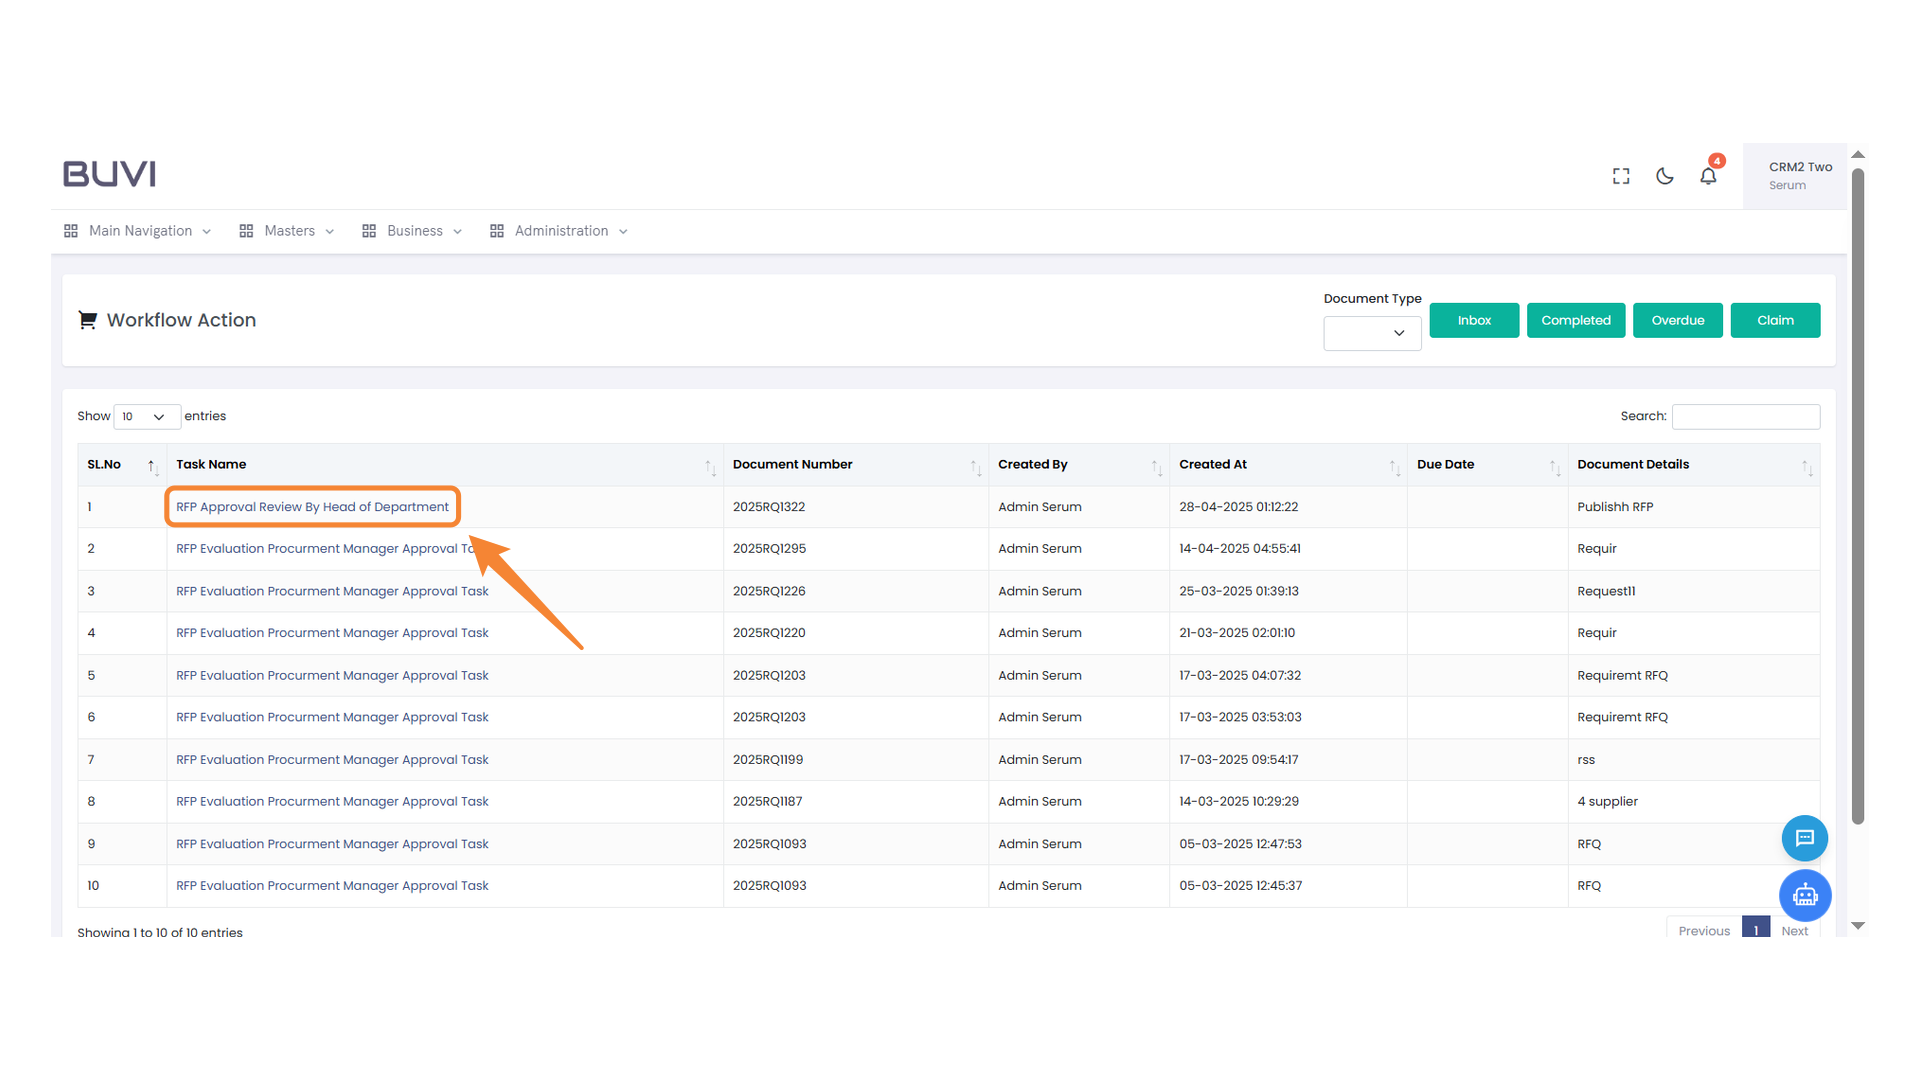Open the notifications bell

[x=1708, y=176]
